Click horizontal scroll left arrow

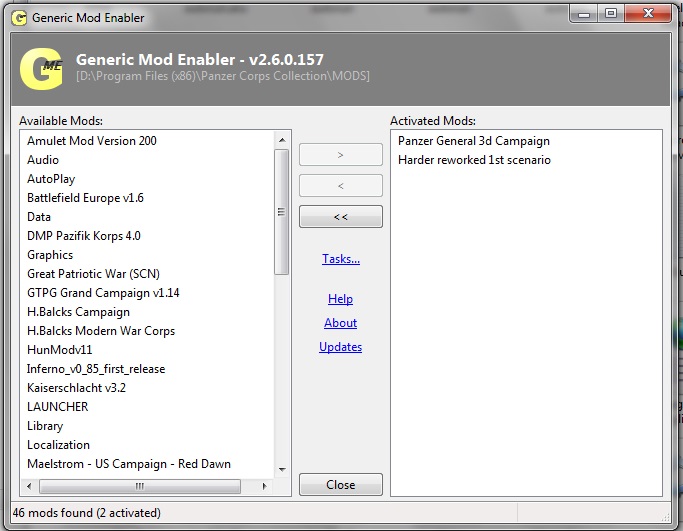coord(29,486)
